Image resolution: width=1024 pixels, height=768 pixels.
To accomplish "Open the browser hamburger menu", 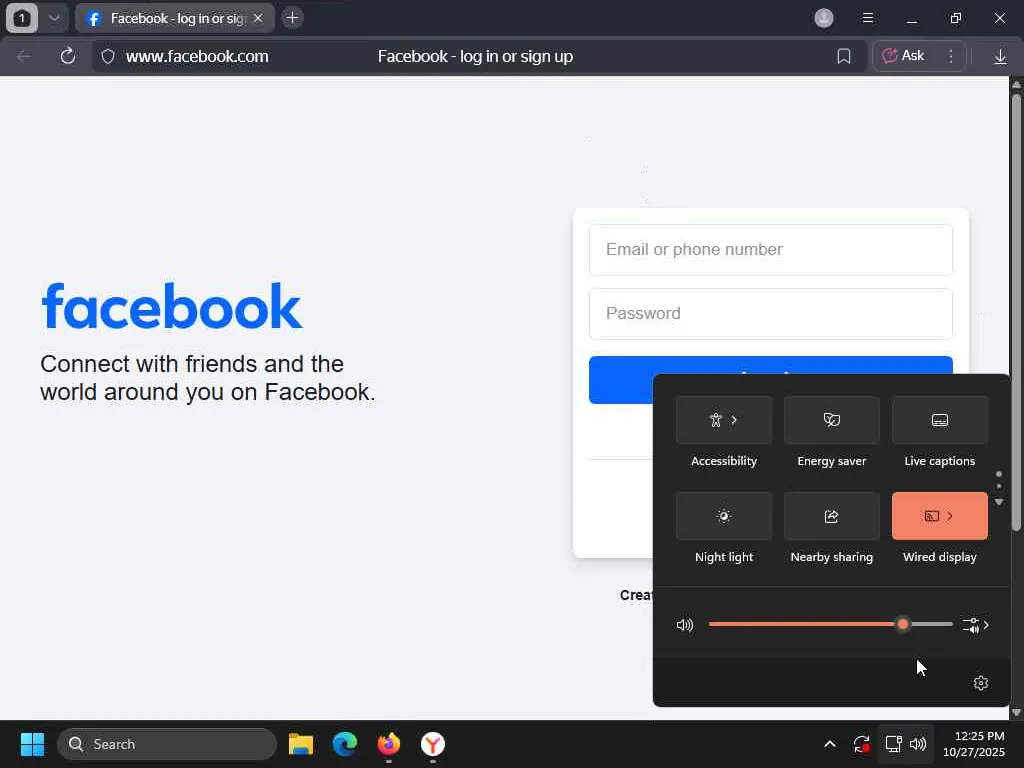I will point(867,18).
